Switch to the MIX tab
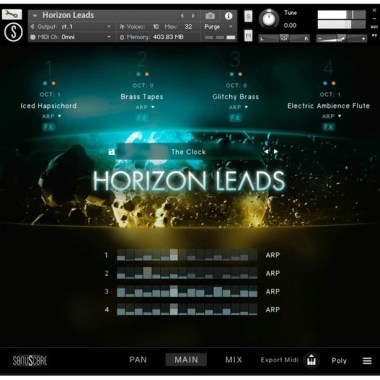The image size is (380, 380). [x=233, y=360]
